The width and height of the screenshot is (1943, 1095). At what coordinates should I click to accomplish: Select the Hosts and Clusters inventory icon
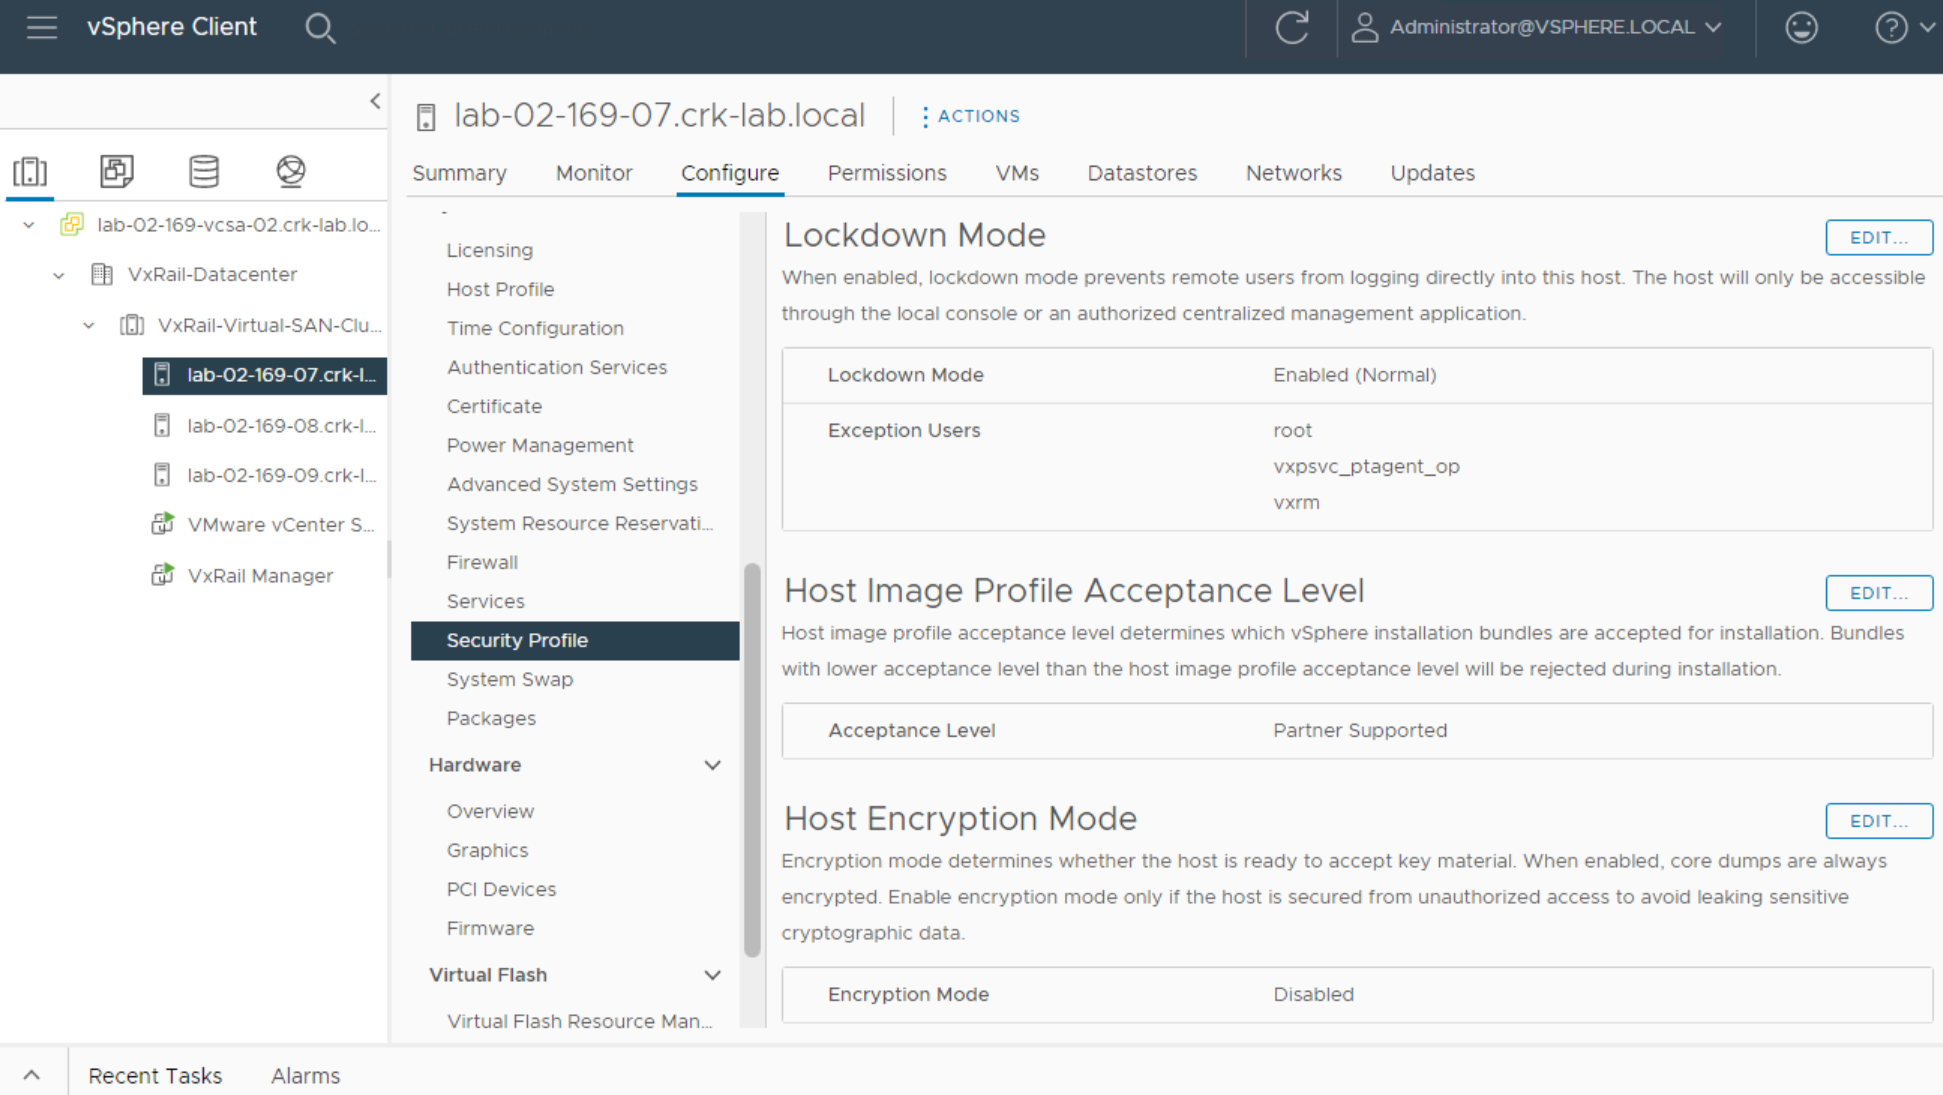(x=30, y=171)
